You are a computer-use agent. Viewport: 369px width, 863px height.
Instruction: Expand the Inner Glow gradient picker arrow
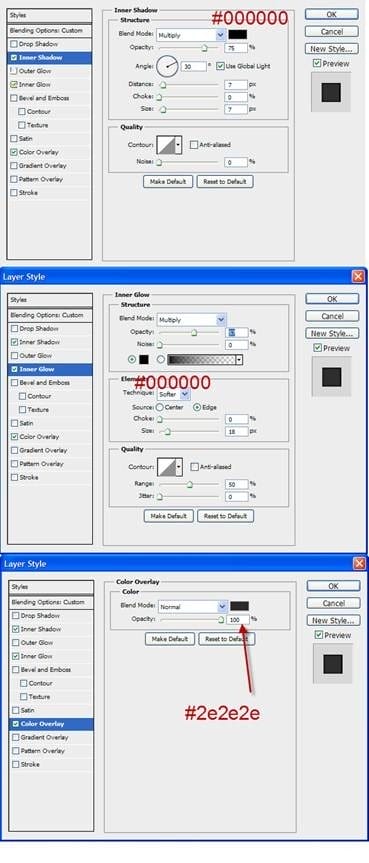239,359
